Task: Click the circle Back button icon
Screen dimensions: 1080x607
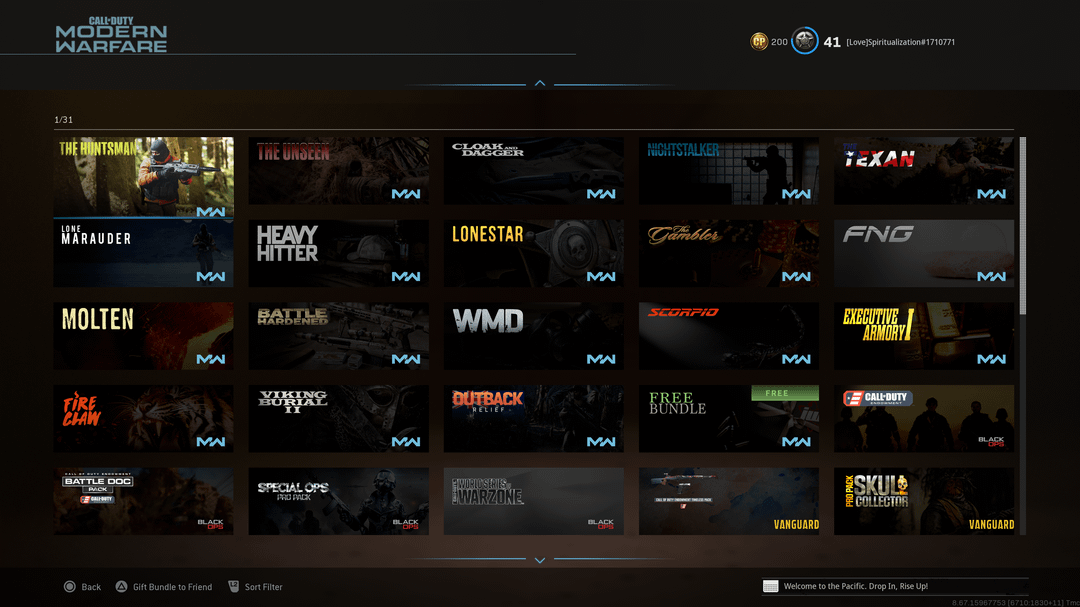Action: coord(70,587)
